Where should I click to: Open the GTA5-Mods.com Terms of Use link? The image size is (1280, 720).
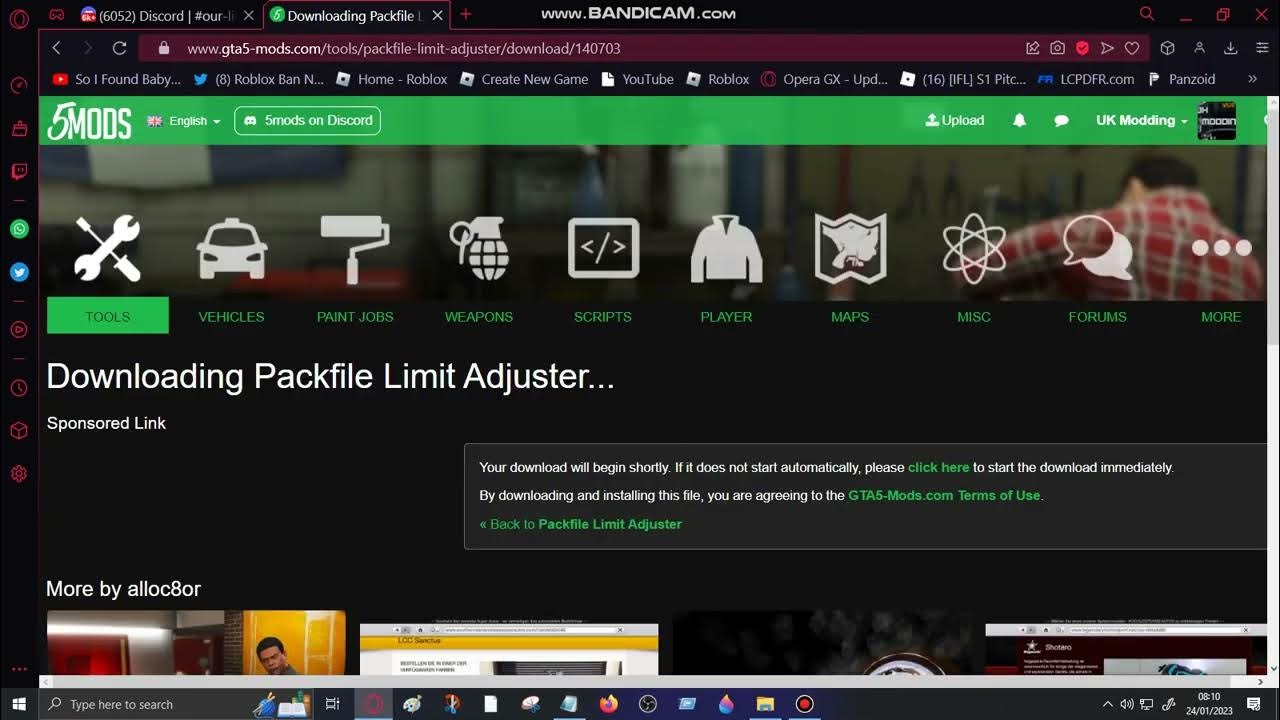point(944,495)
